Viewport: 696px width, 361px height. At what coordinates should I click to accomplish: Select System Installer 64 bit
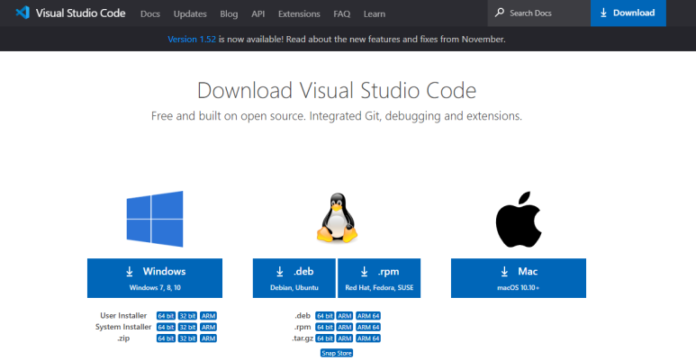click(166, 327)
